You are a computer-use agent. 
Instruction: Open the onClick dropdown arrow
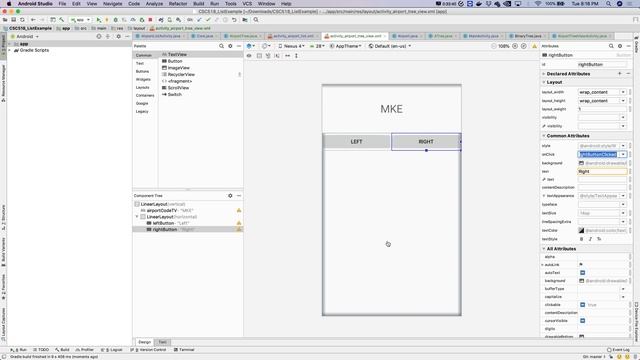coord(623,154)
